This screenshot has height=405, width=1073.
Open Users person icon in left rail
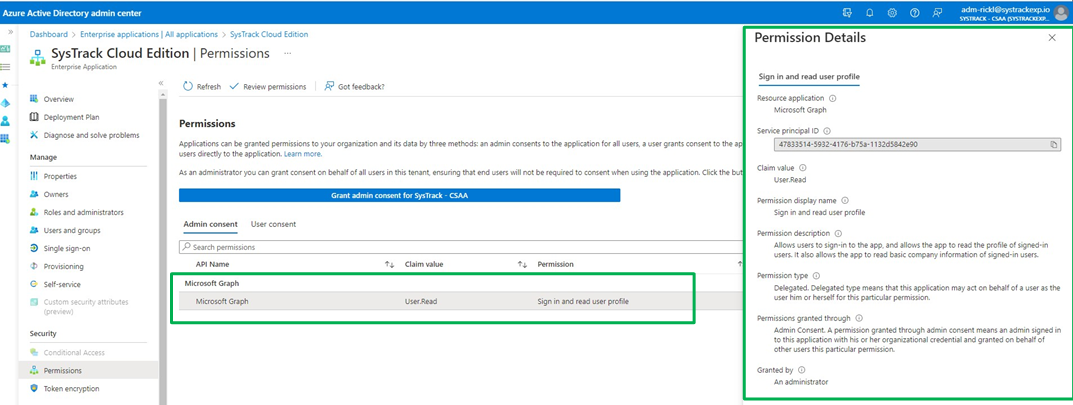pyautogui.click(x=5, y=120)
